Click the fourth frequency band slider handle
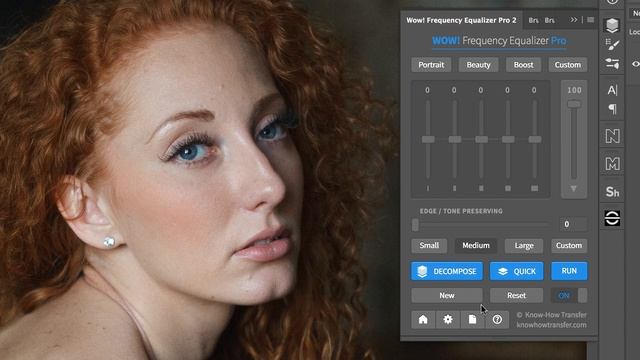This screenshot has width=640, height=360. (x=508, y=140)
